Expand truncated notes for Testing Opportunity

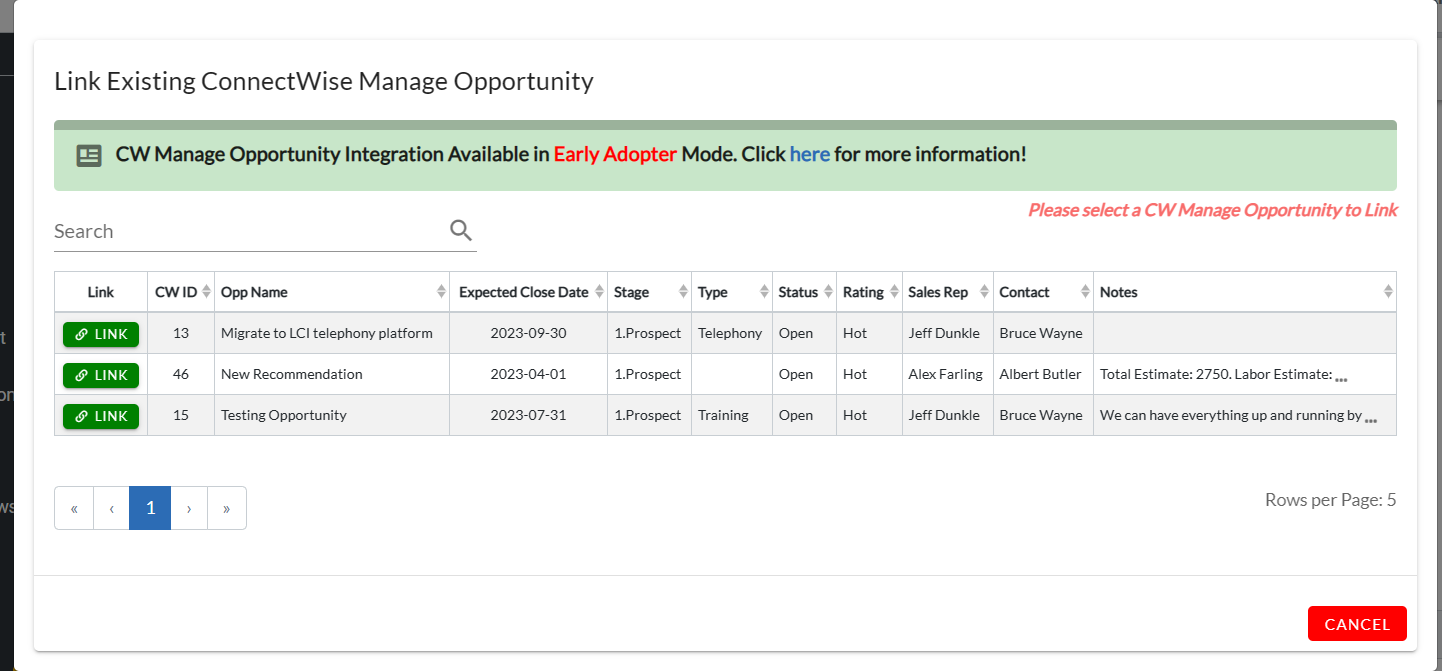coord(1371,420)
